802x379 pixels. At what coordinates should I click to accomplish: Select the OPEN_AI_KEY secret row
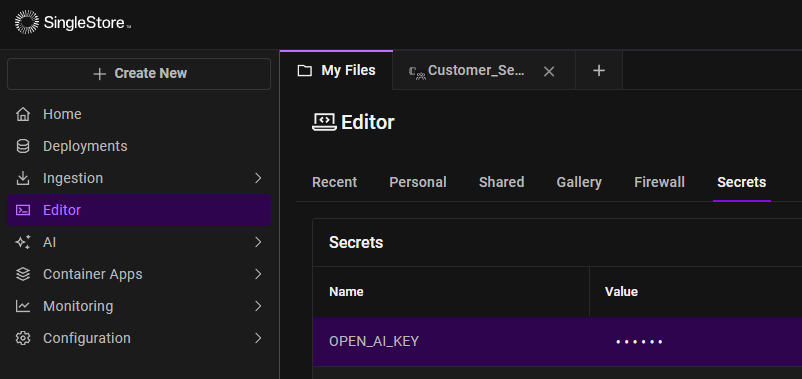(x=557, y=341)
